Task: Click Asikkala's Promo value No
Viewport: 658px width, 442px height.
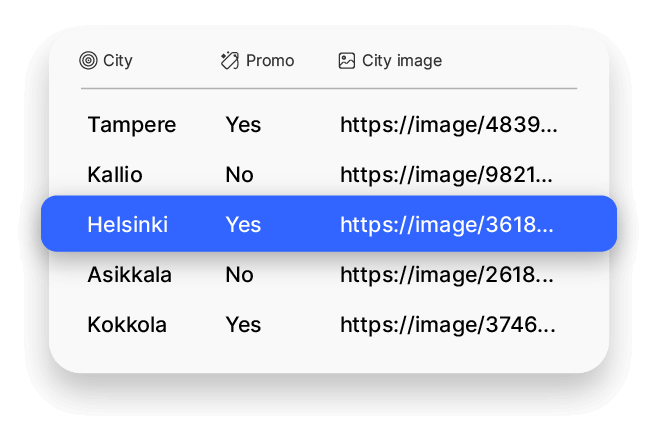Action: pyautogui.click(x=239, y=275)
